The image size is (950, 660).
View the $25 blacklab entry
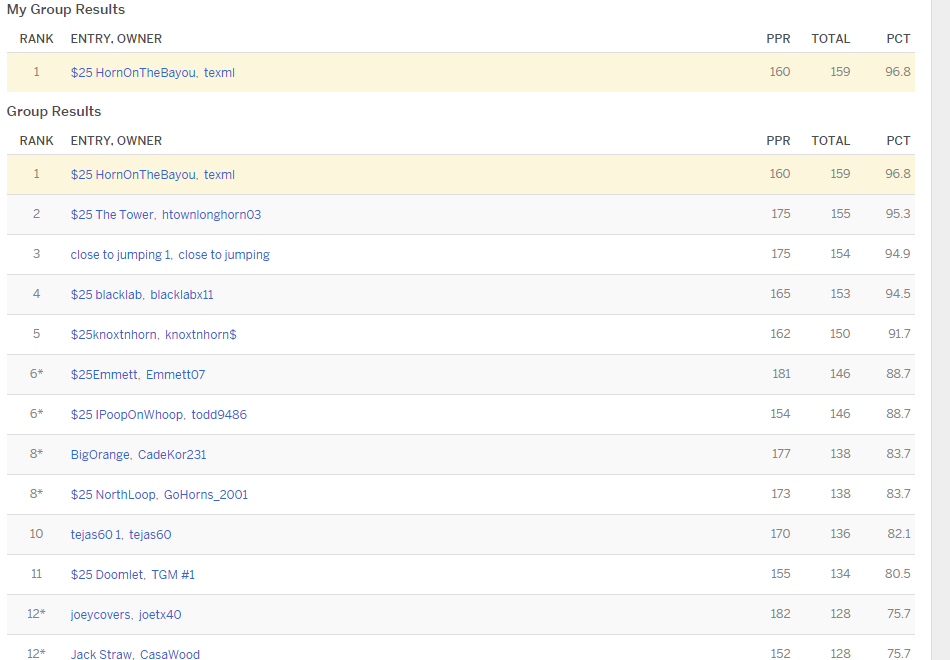click(x=107, y=295)
